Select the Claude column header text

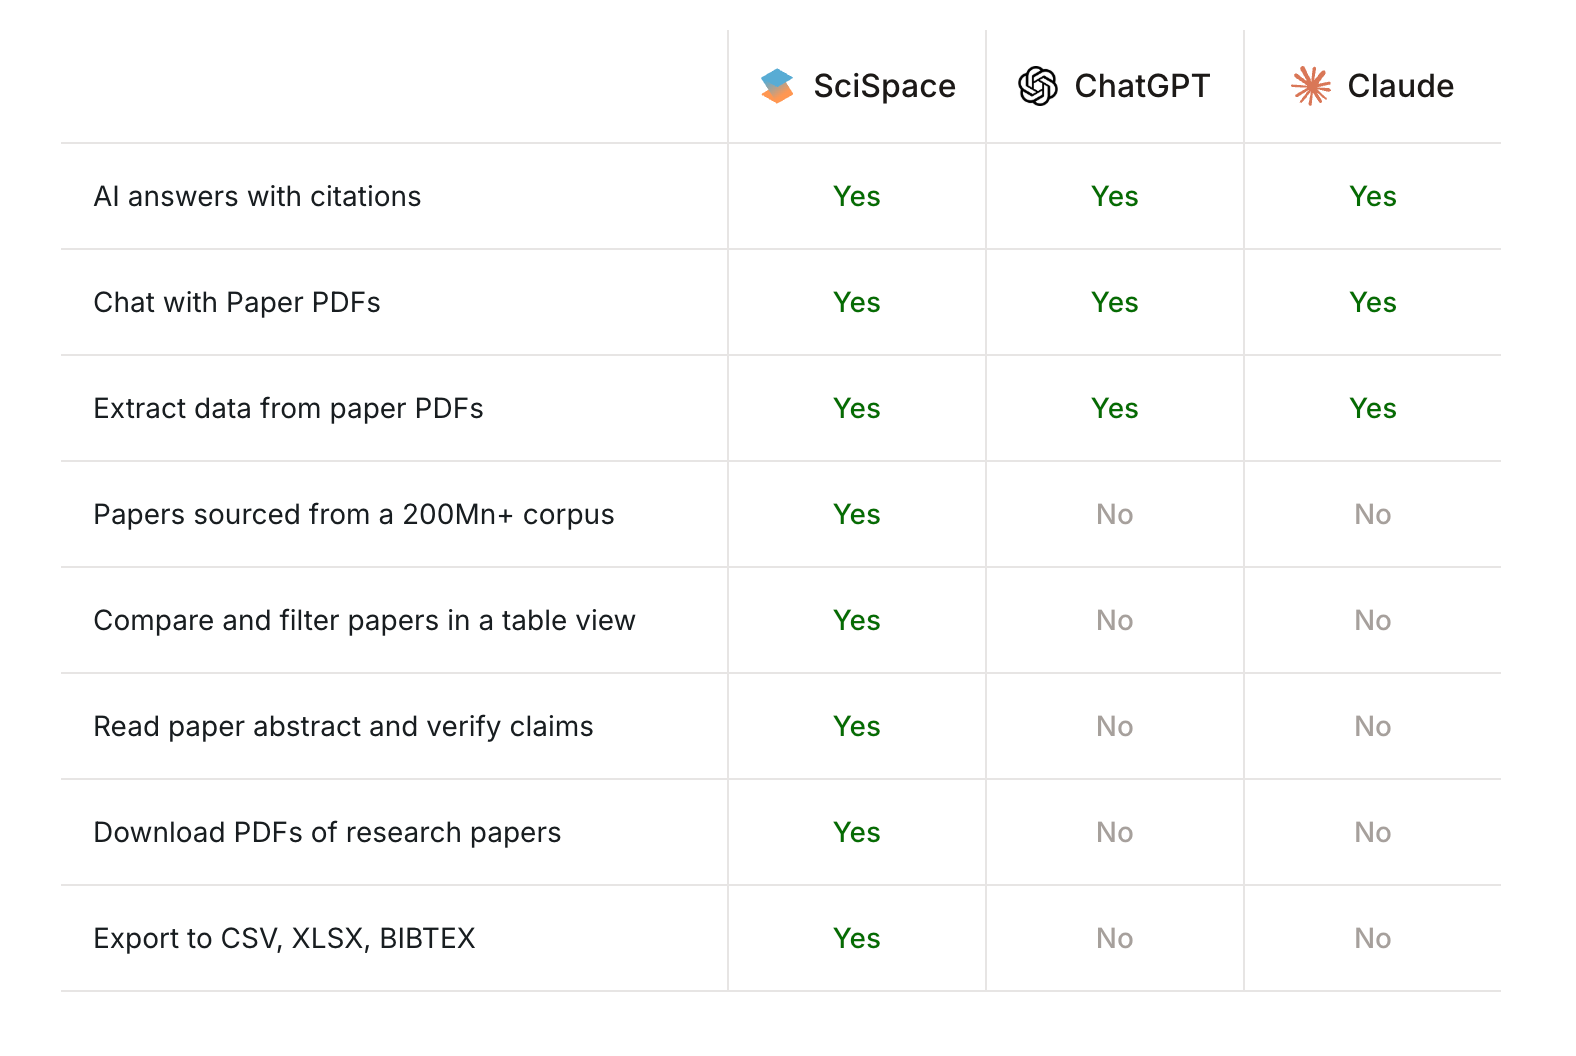tap(1400, 86)
